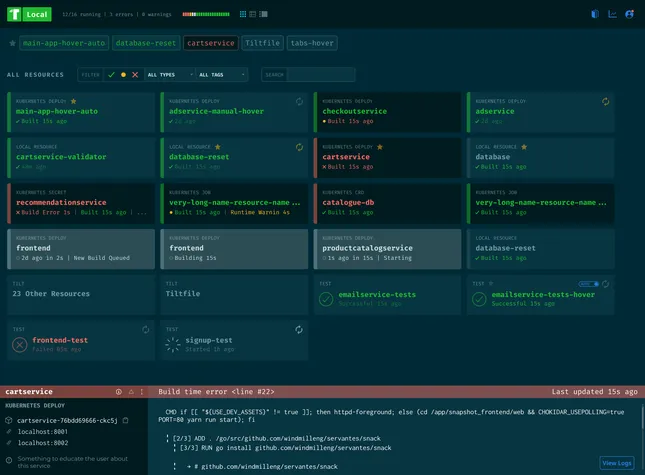Open the docs book icon in header
The height and width of the screenshot is (475, 645).
[595, 14]
